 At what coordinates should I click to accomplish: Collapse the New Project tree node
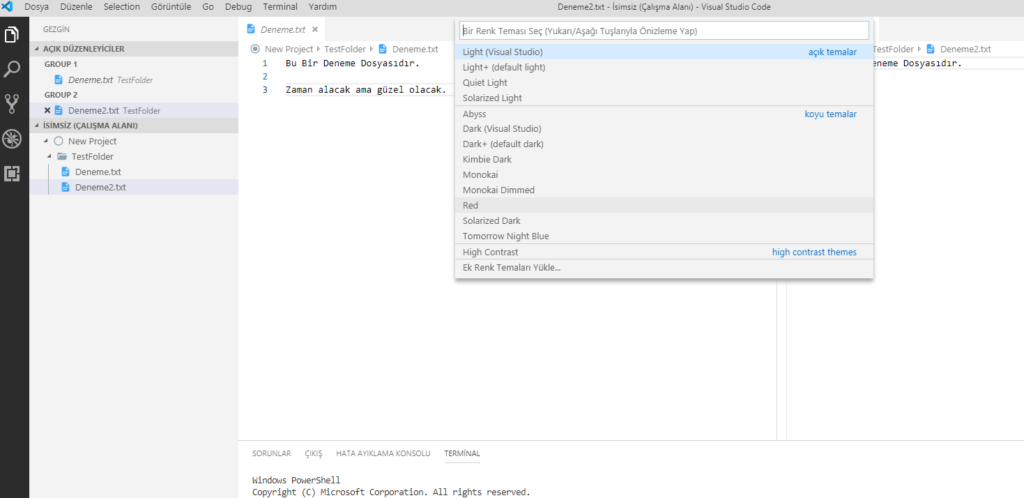[45, 141]
